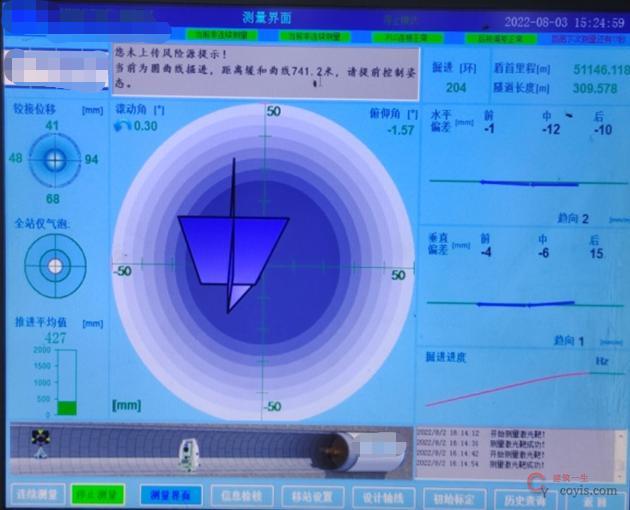Open the 信息检核 page

tap(242, 496)
